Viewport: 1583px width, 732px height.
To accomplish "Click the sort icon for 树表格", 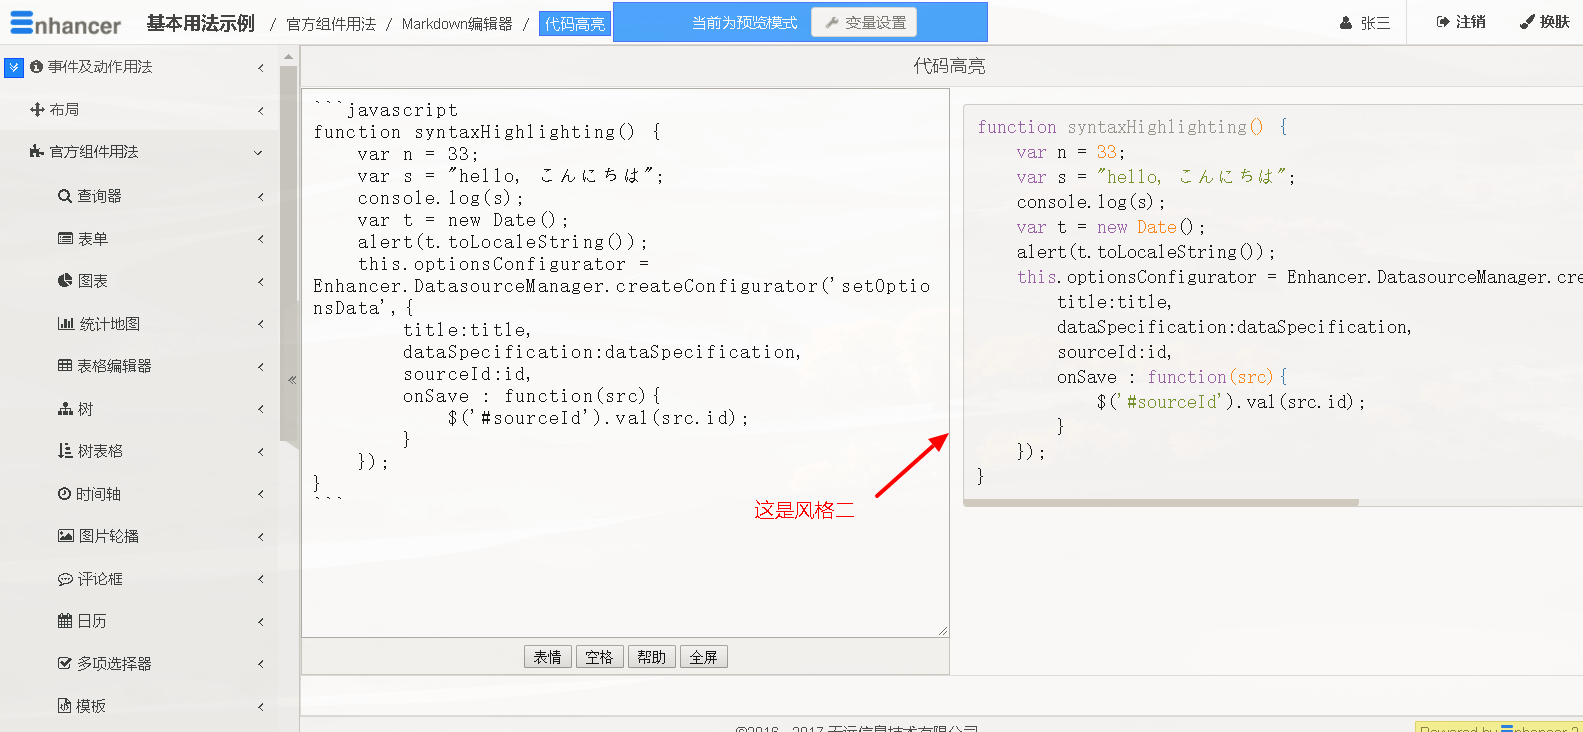I will coord(65,451).
